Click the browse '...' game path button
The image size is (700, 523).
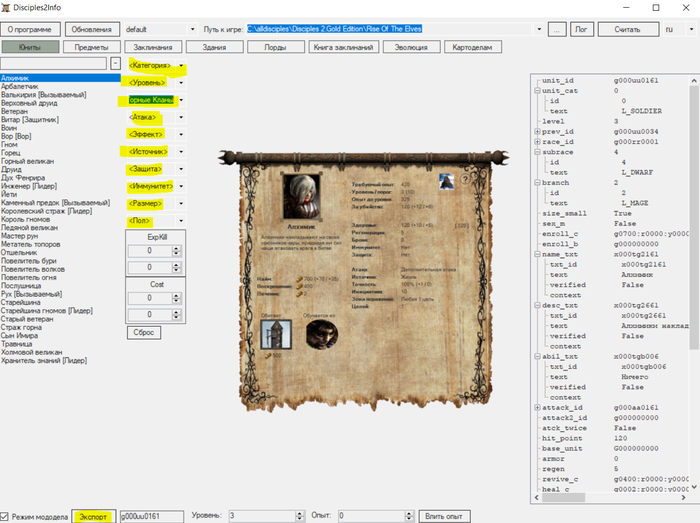tap(557, 30)
